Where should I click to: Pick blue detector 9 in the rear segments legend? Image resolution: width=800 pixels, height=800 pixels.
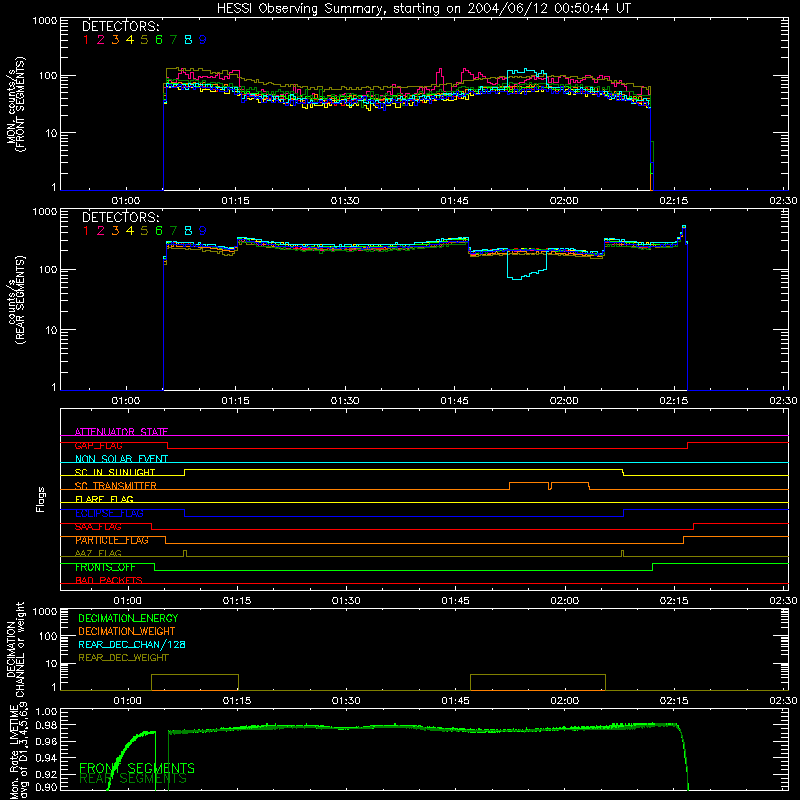[x=203, y=231]
